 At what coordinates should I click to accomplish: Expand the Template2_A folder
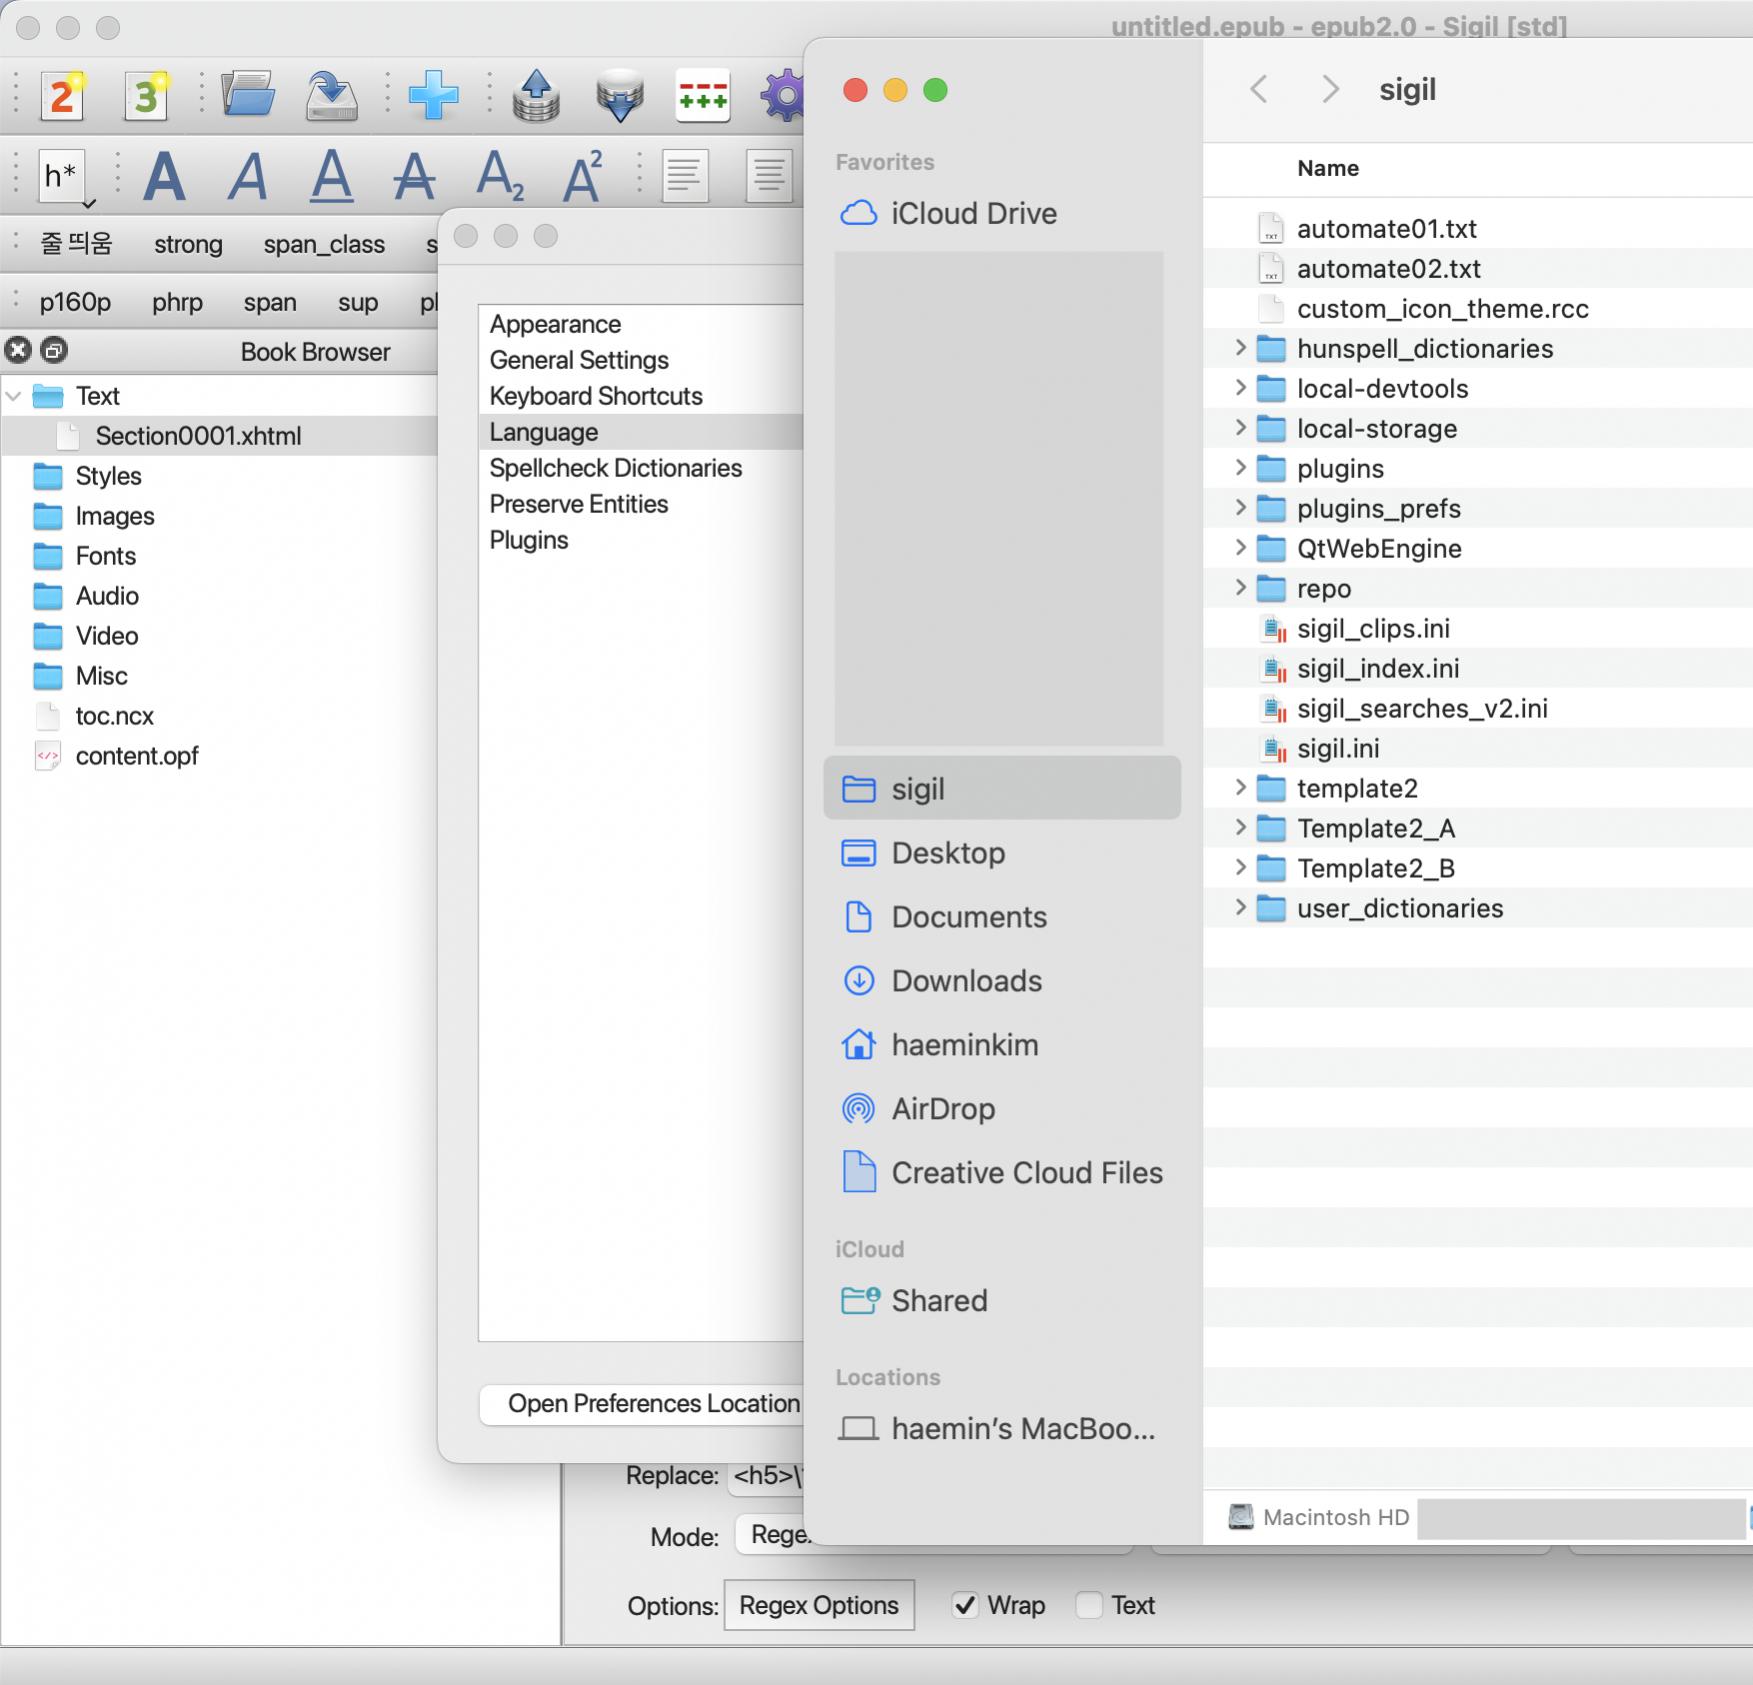point(1240,828)
